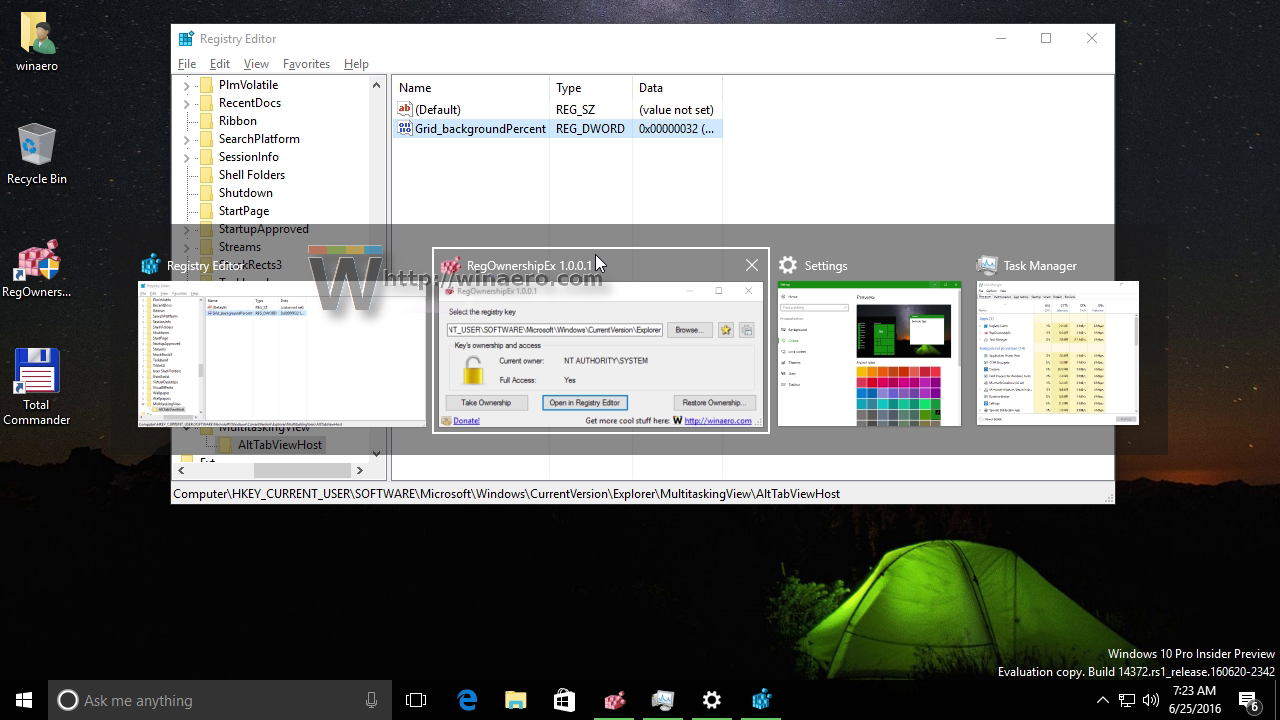
Task: Launch Total Commander desktop shortcut
Action: click(x=37, y=387)
